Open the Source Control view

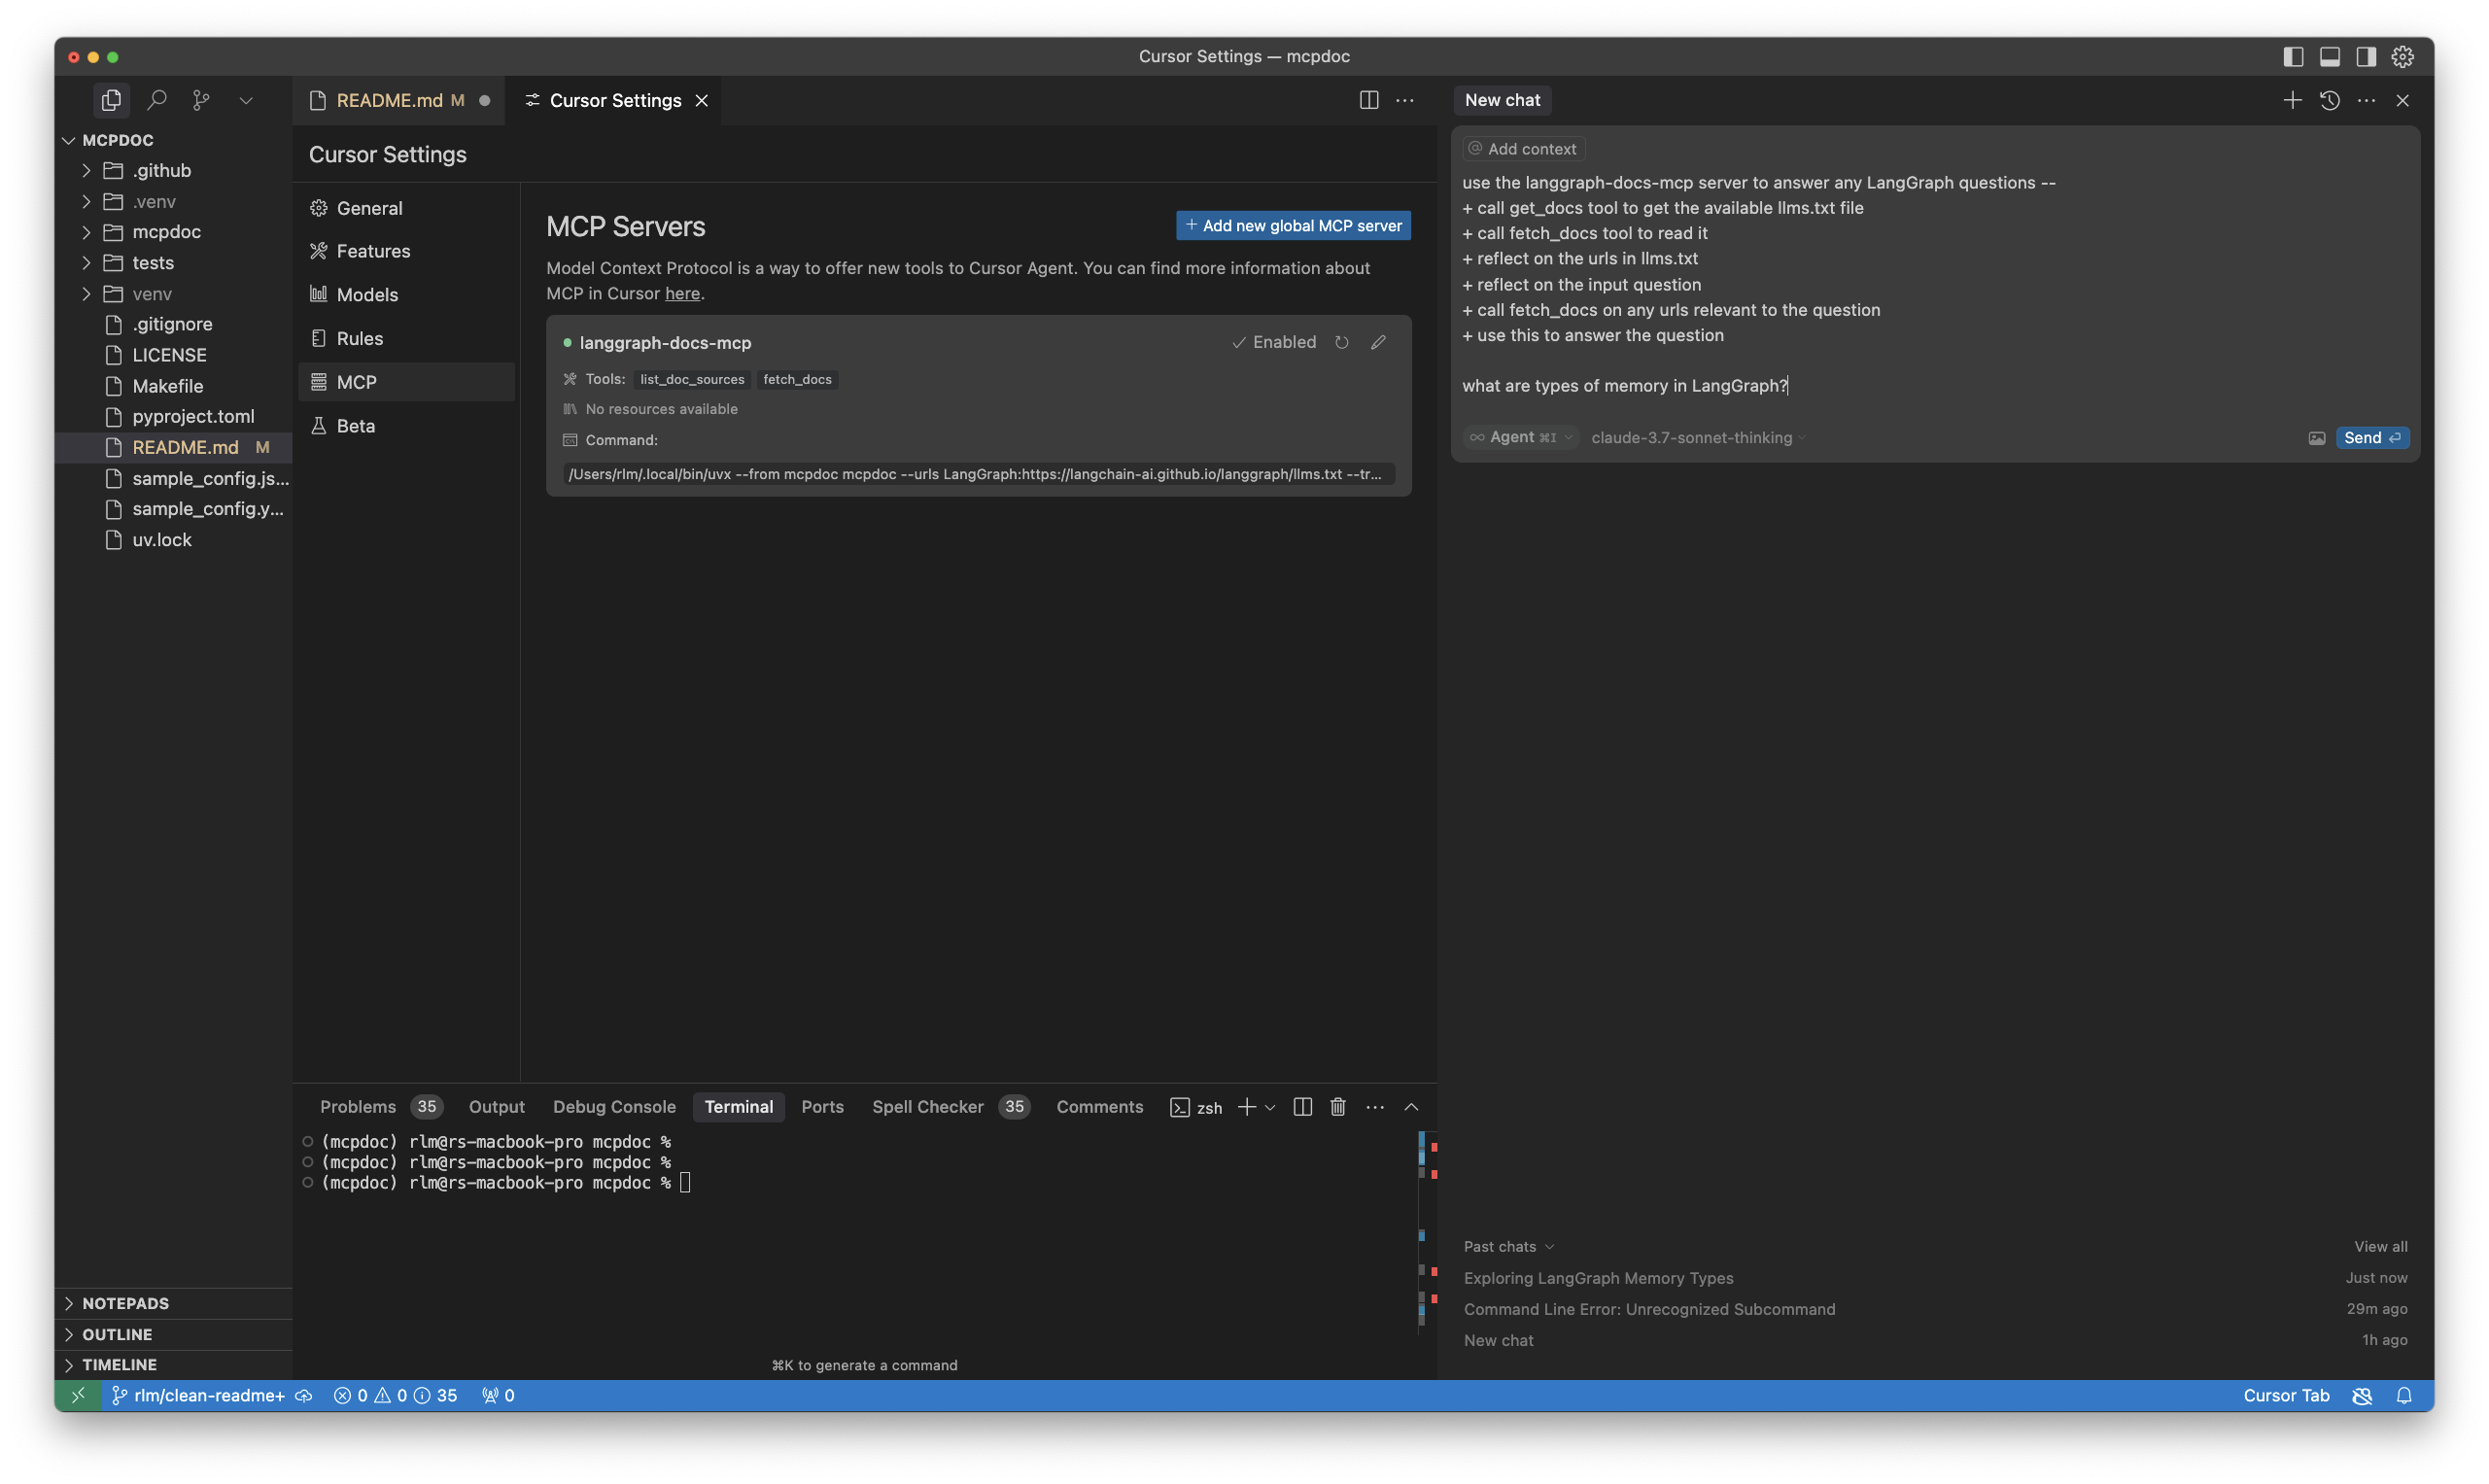point(201,100)
